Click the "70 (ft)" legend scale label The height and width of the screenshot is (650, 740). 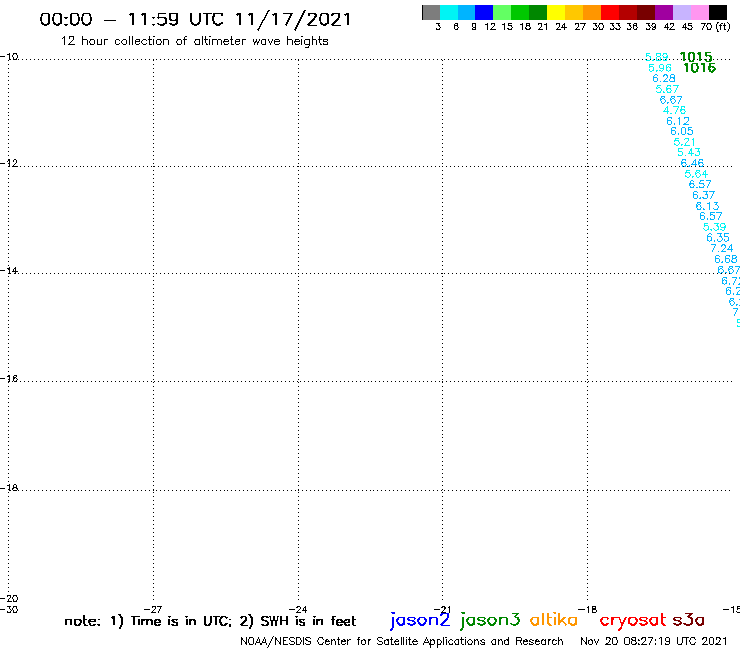tap(715, 26)
